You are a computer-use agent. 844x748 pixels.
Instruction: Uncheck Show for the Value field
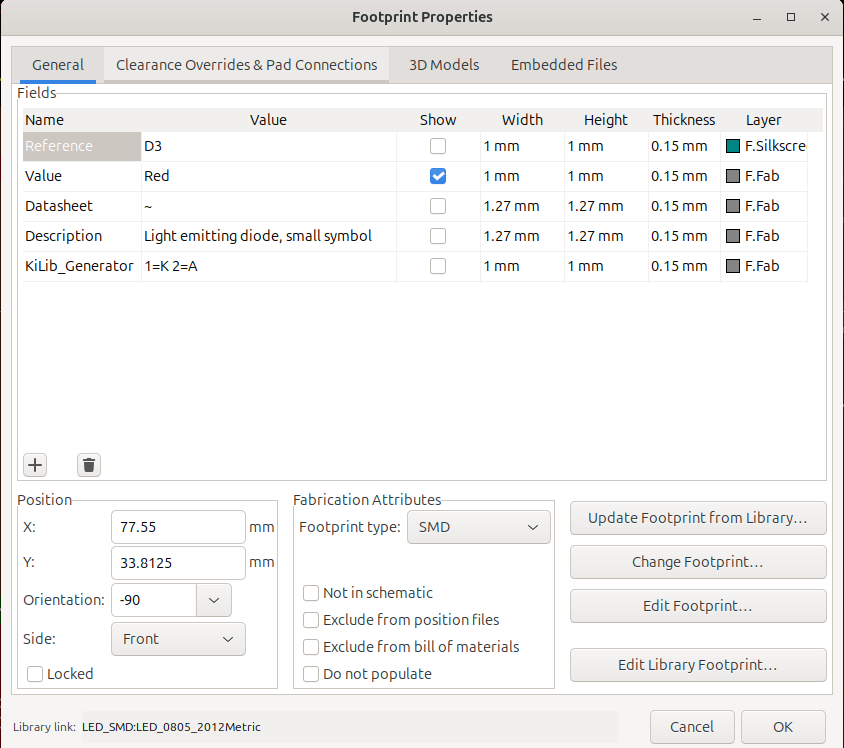pos(438,176)
